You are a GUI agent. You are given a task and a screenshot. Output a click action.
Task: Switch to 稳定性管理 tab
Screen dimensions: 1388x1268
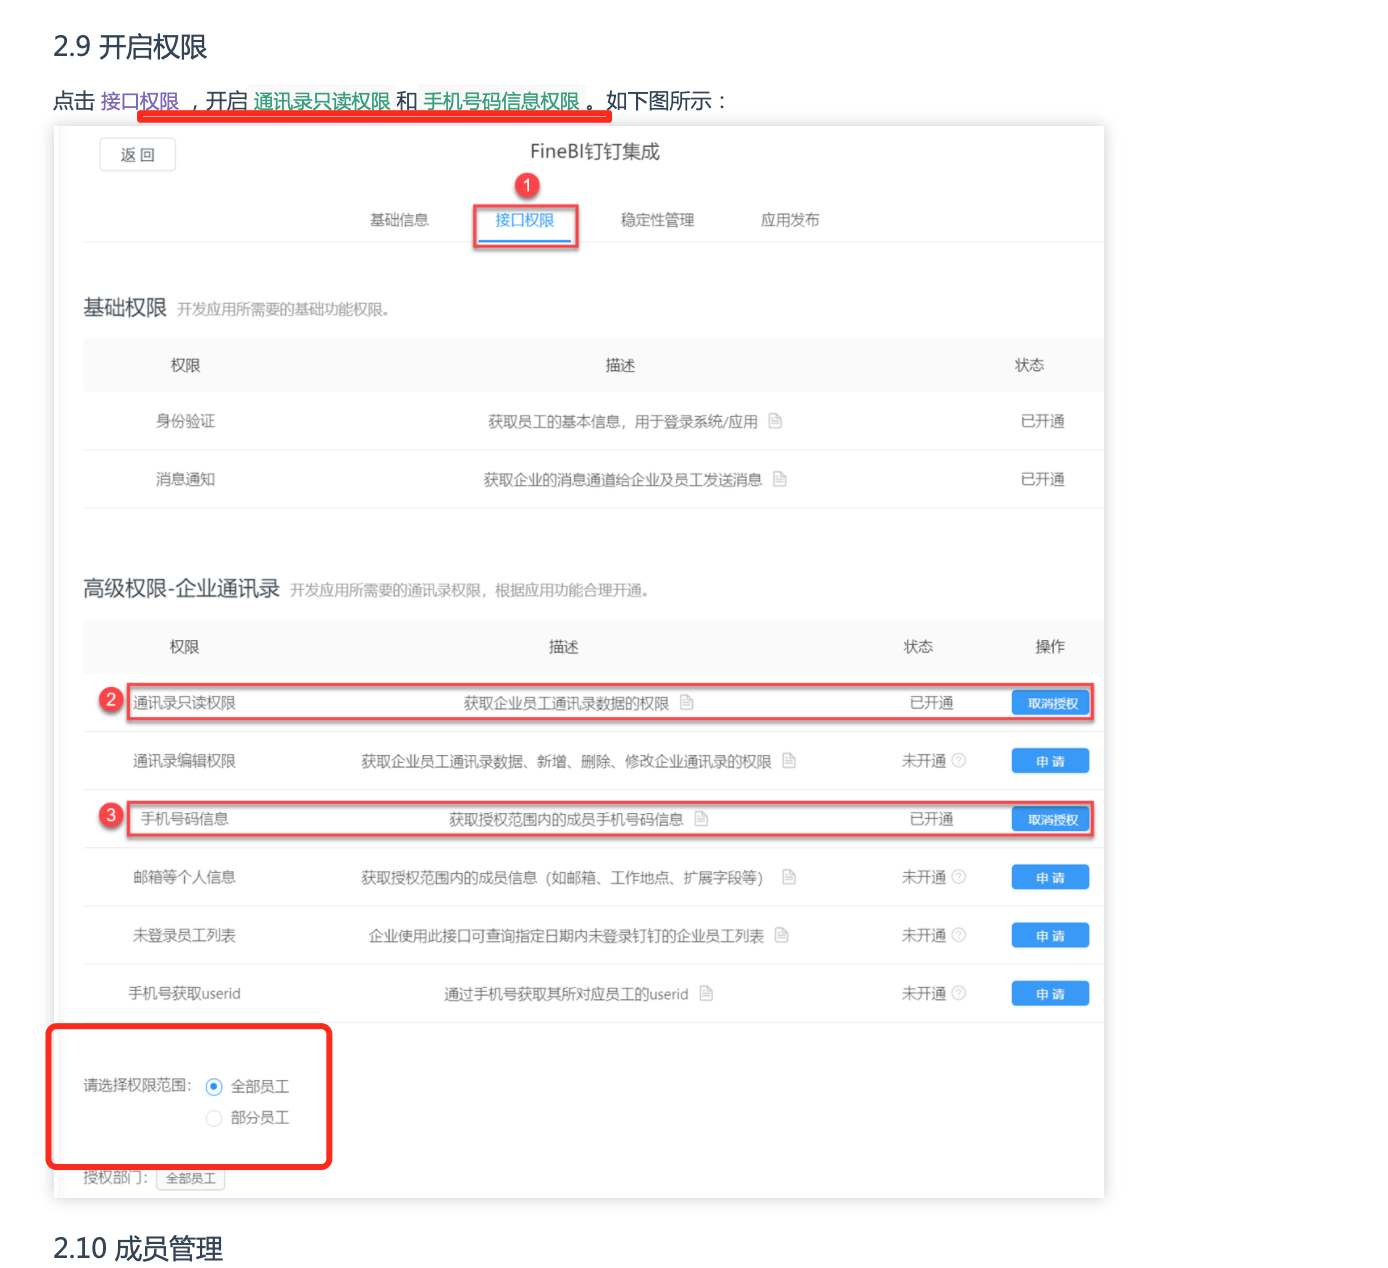pos(657,220)
